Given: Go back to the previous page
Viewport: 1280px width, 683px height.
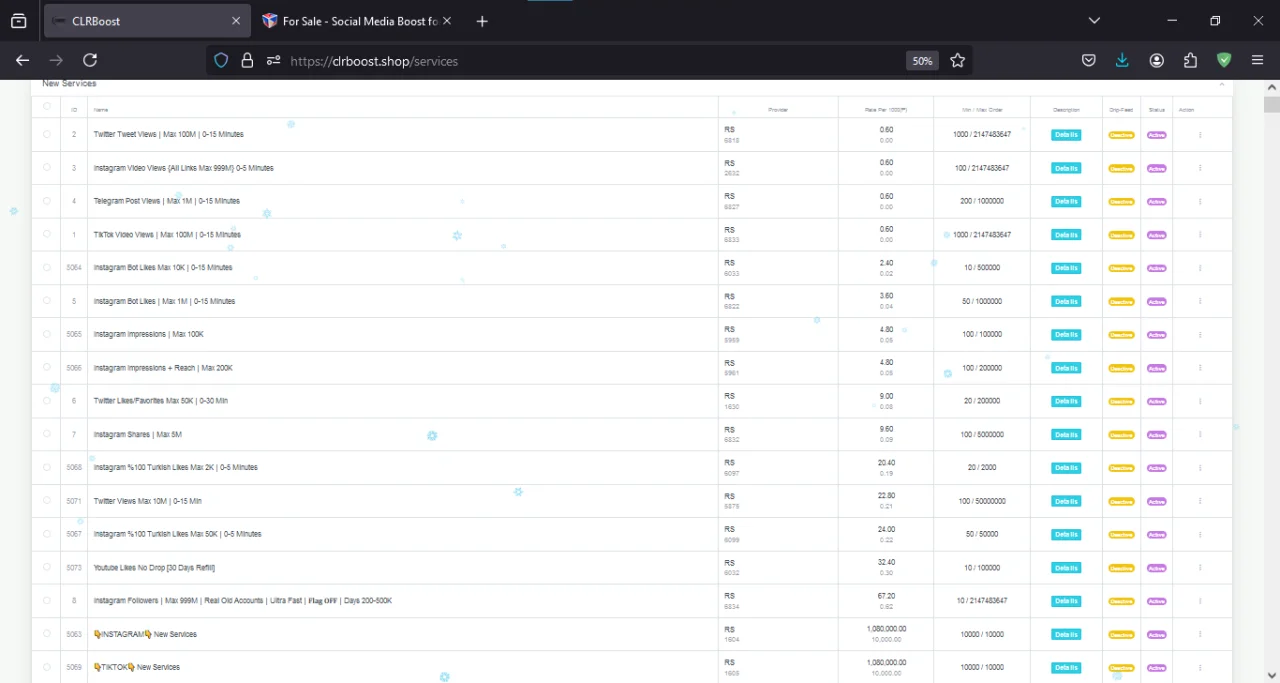Looking at the screenshot, I should (22, 61).
